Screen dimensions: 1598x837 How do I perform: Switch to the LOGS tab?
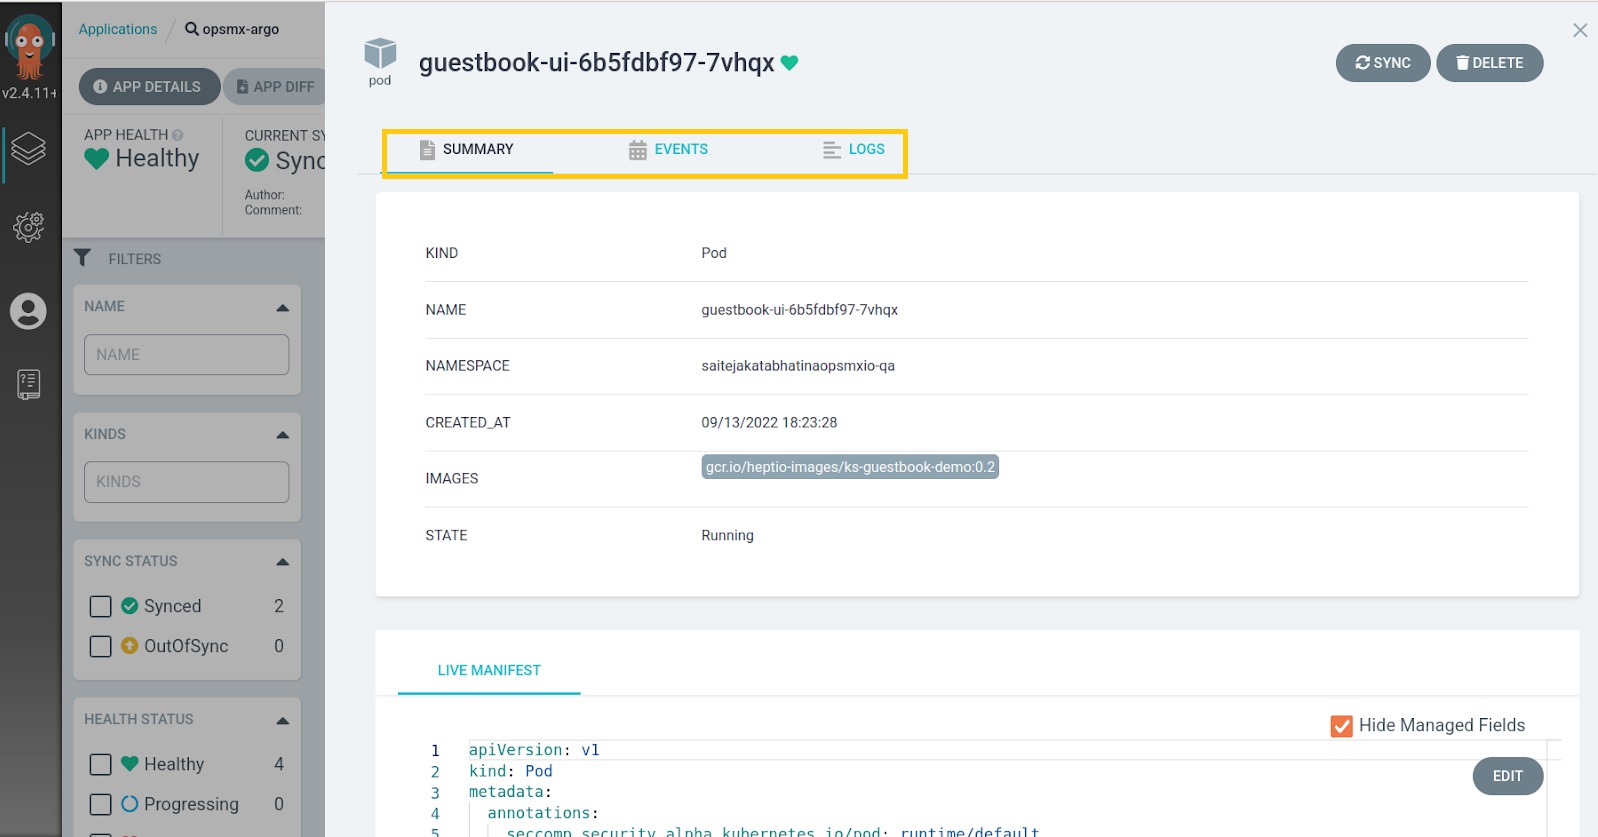[854, 150]
